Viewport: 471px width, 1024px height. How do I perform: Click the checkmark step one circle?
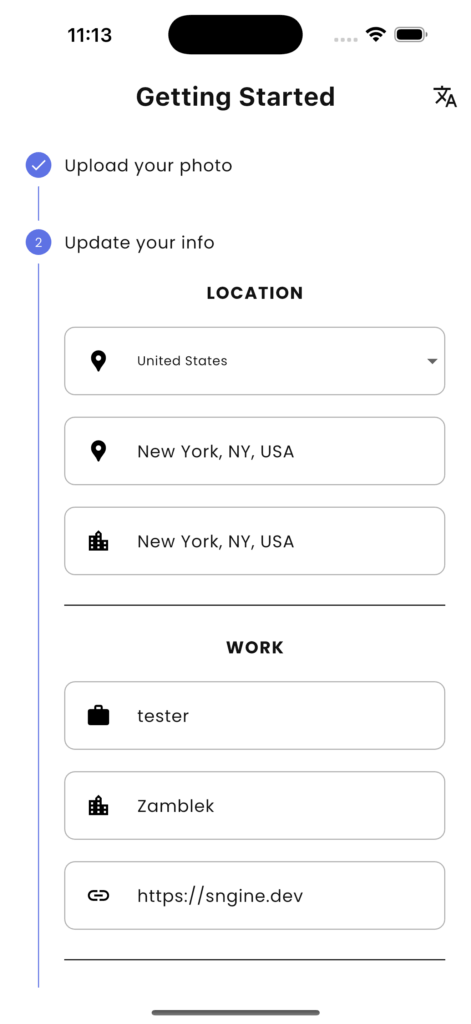[39, 165]
